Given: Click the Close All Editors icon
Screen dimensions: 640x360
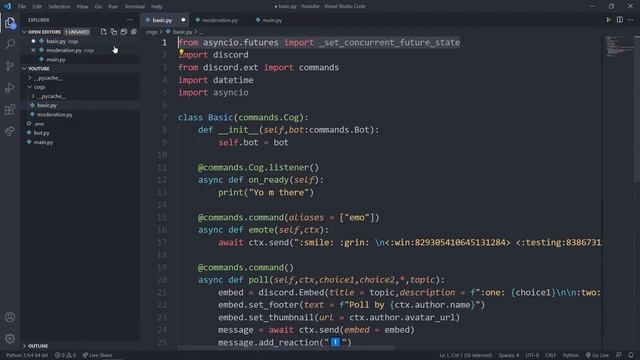Looking at the screenshot, I should click(x=133, y=32).
